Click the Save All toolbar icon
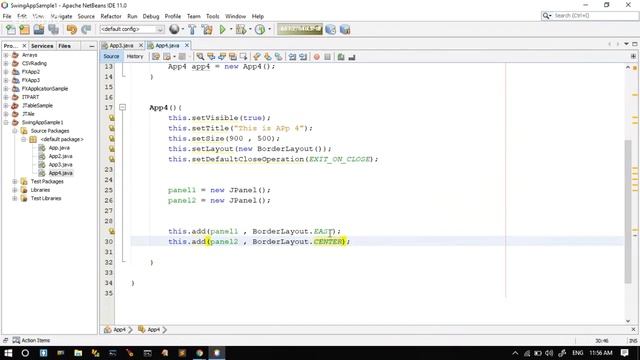This screenshot has width=640, height=360. (53, 29)
